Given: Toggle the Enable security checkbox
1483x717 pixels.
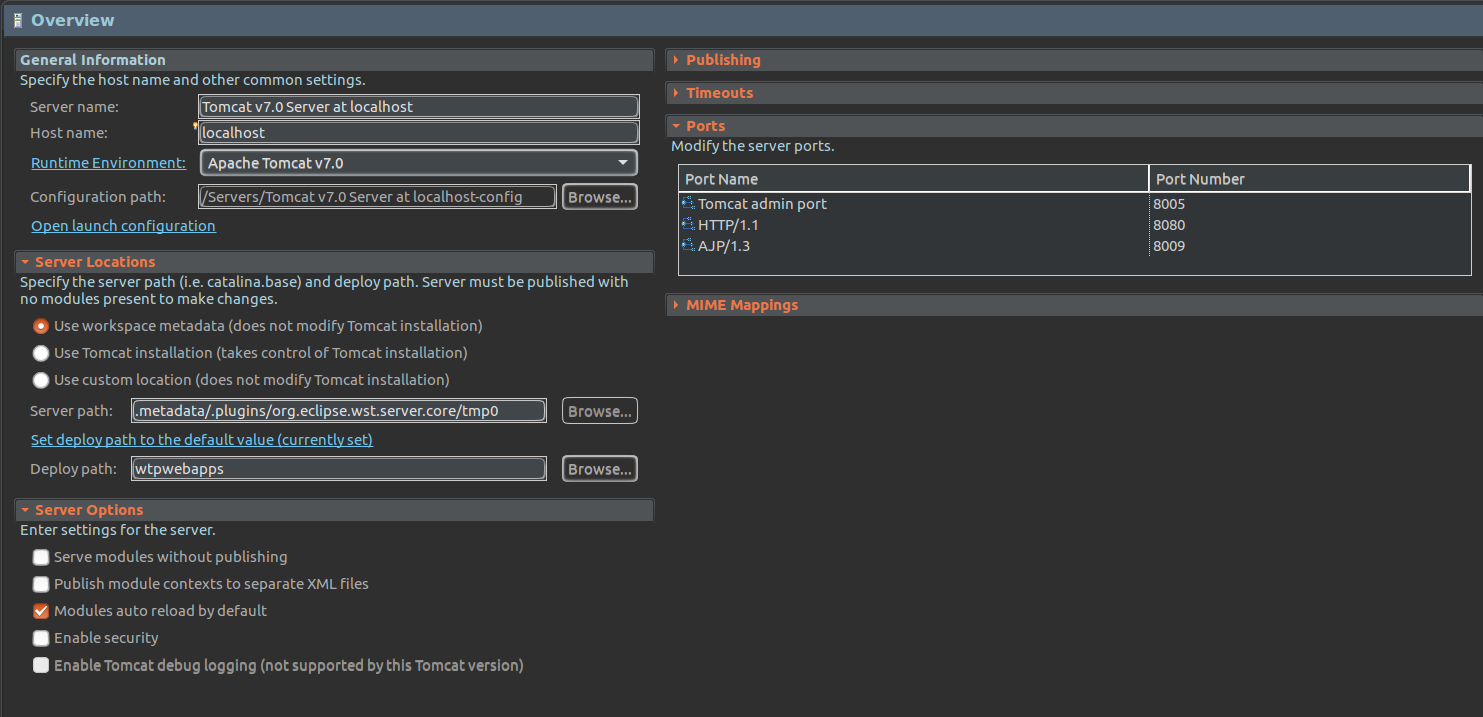Looking at the screenshot, I should (41, 638).
